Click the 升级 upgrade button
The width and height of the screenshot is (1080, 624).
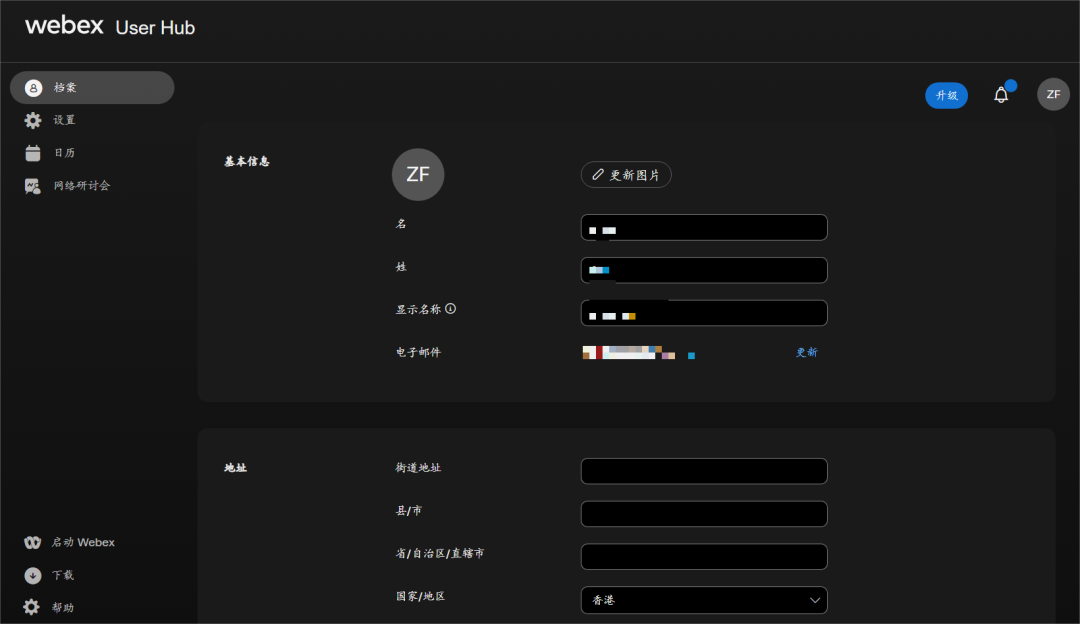point(946,94)
